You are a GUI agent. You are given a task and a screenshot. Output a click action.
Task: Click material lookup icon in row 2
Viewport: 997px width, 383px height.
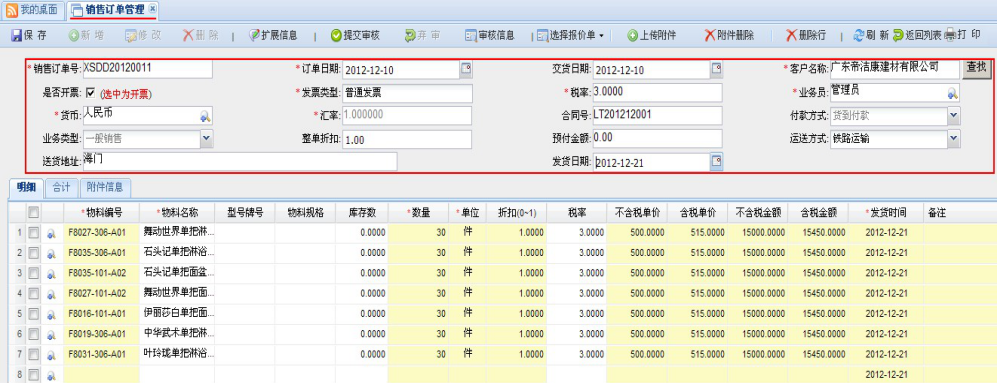click(52, 254)
